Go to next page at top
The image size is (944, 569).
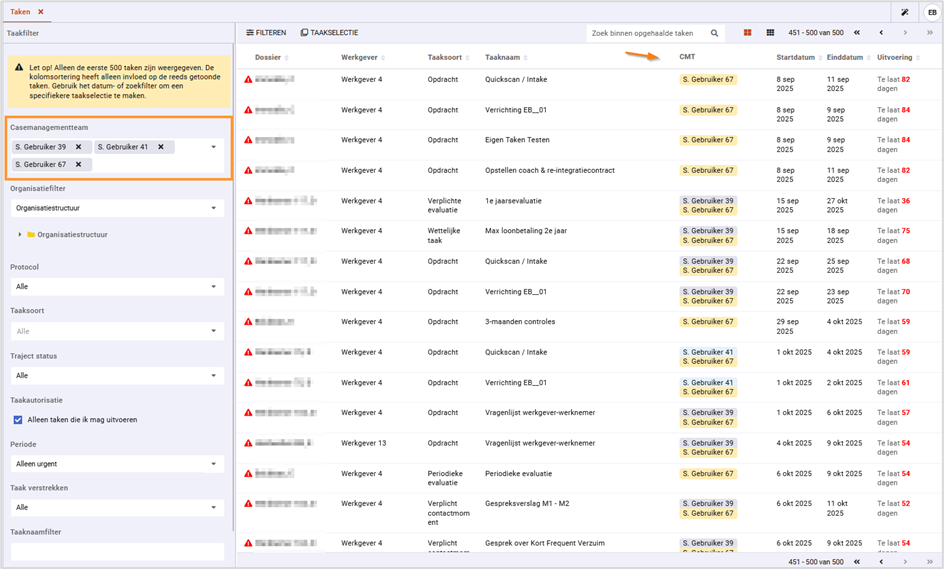905,33
